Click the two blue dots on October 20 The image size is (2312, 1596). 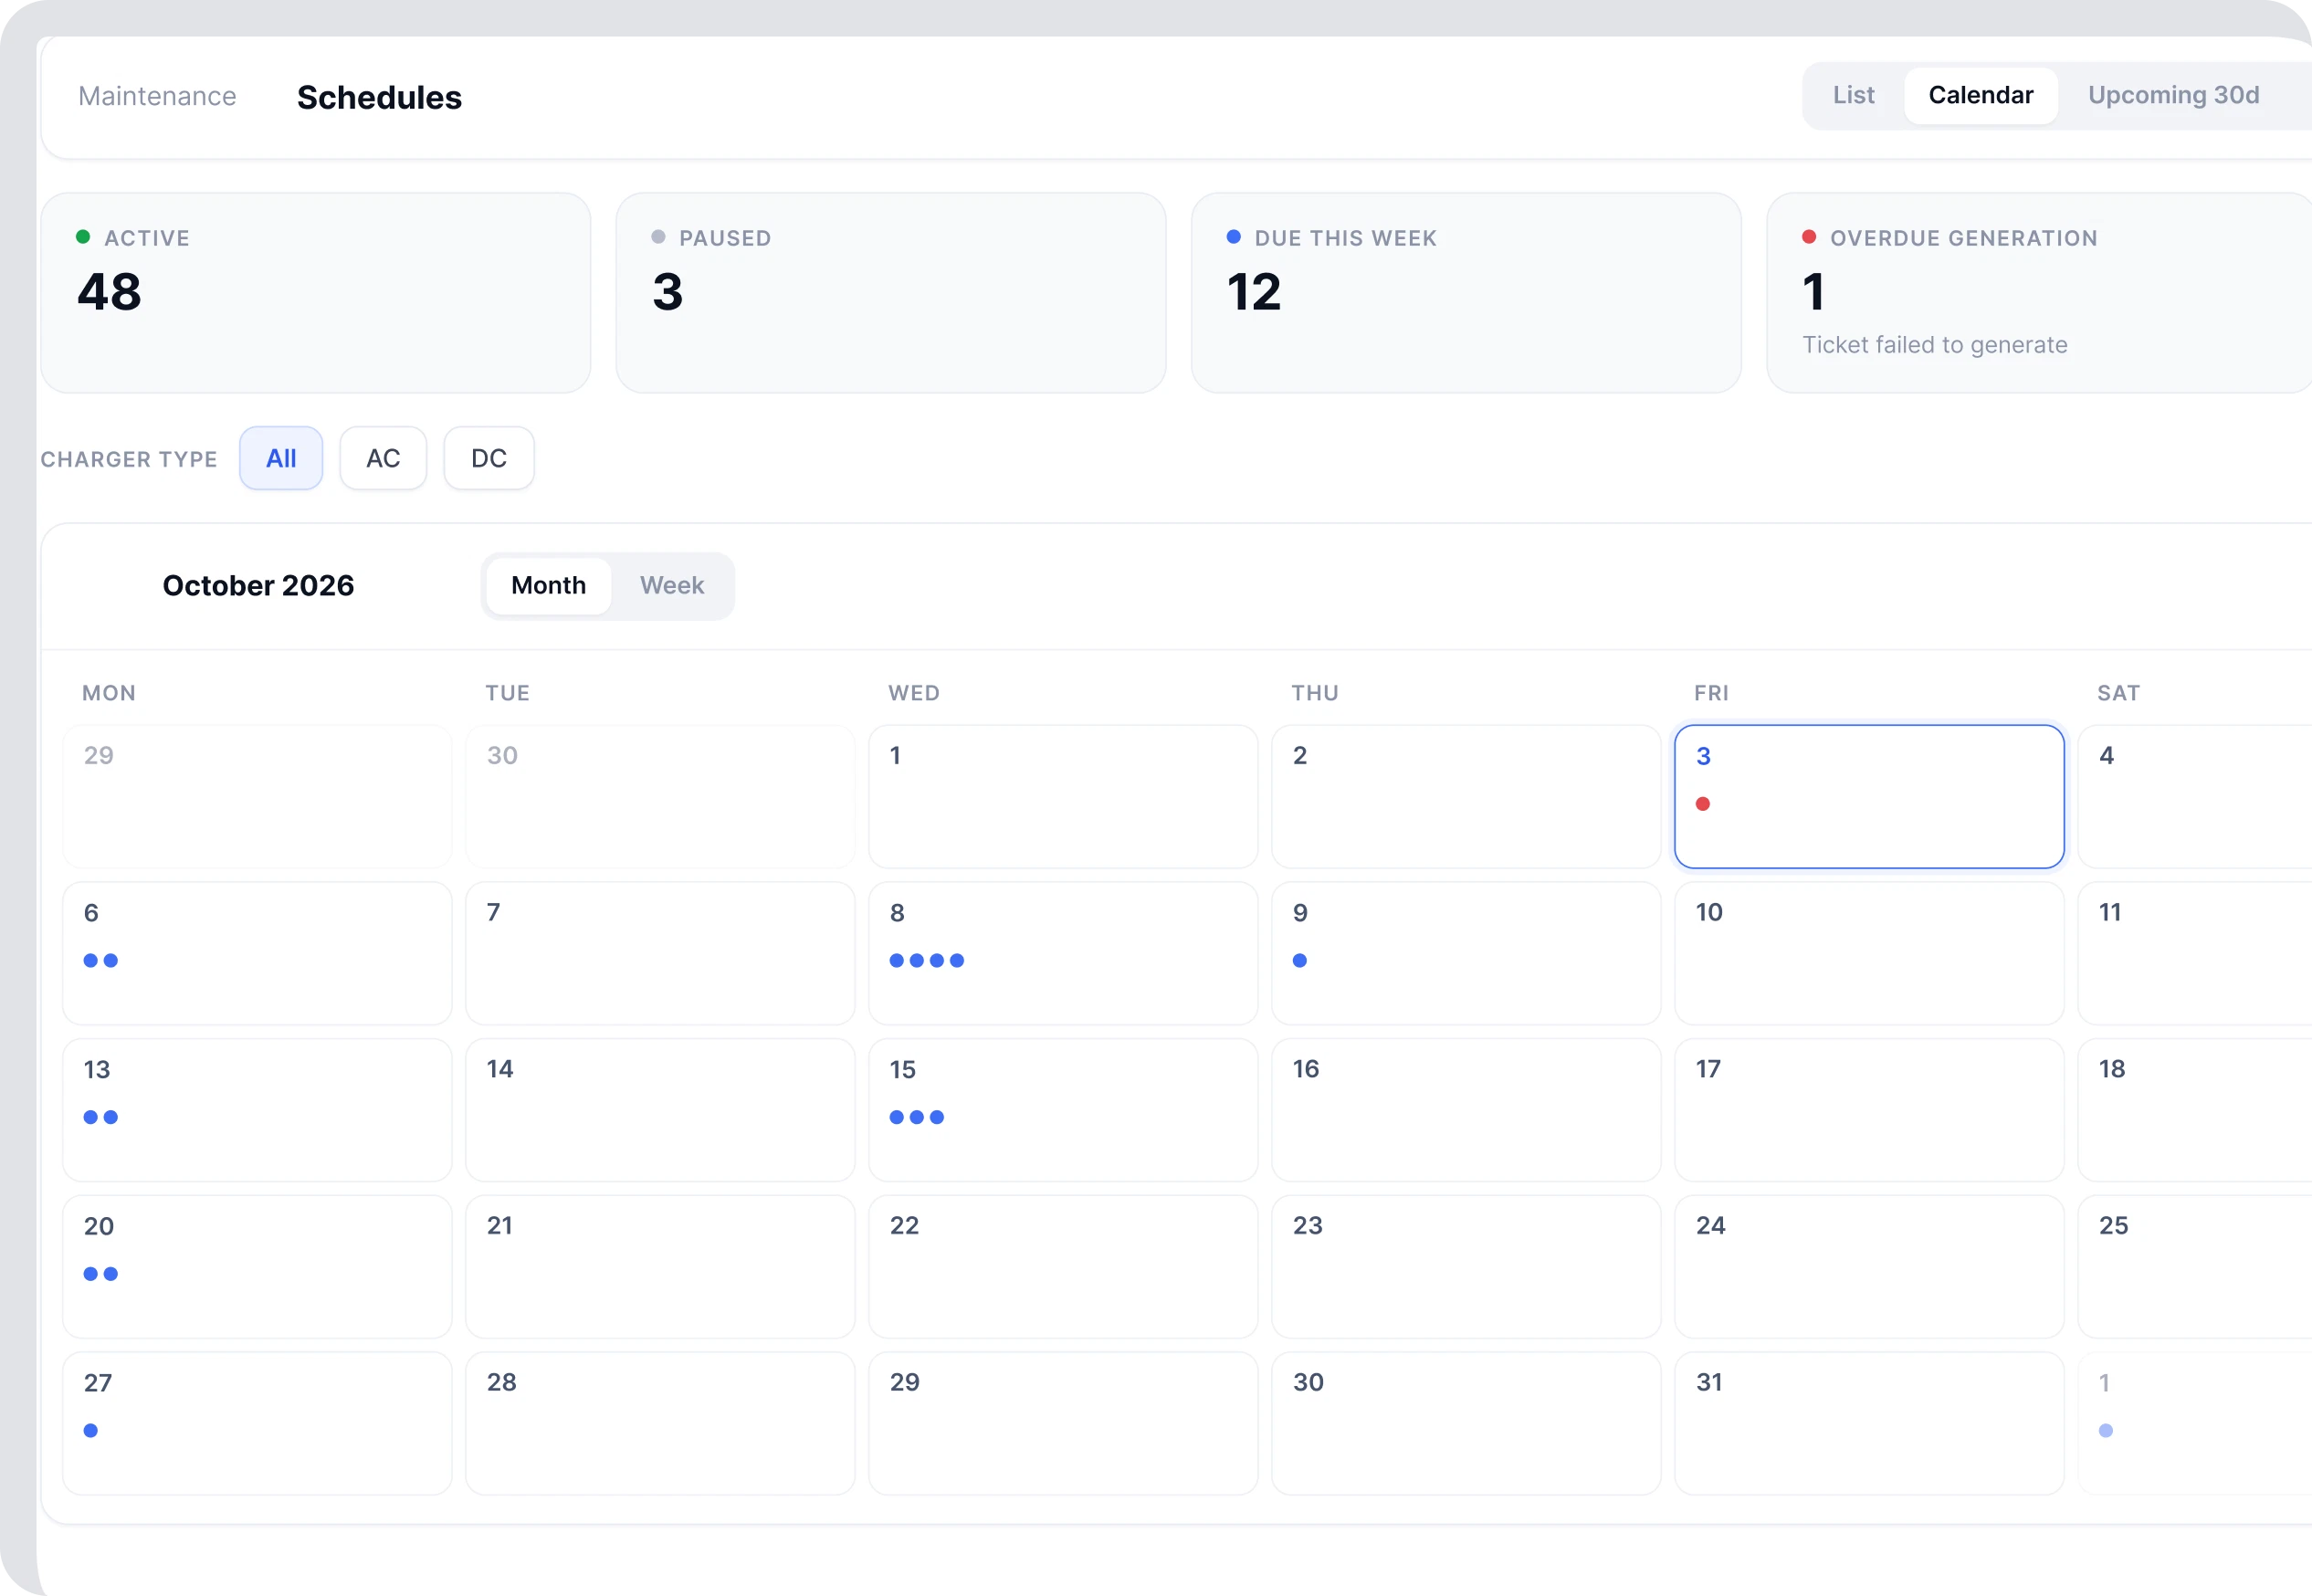101,1274
